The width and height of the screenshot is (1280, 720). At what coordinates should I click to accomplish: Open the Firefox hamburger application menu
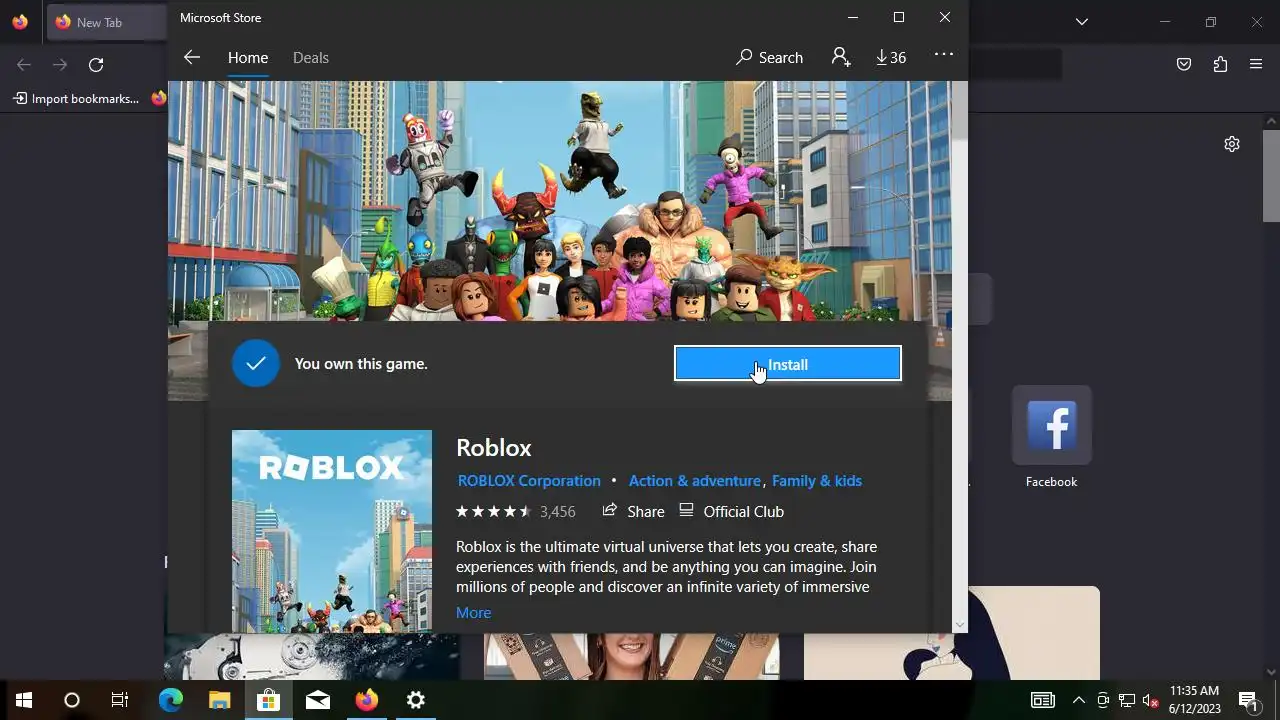coord(1256,65)
